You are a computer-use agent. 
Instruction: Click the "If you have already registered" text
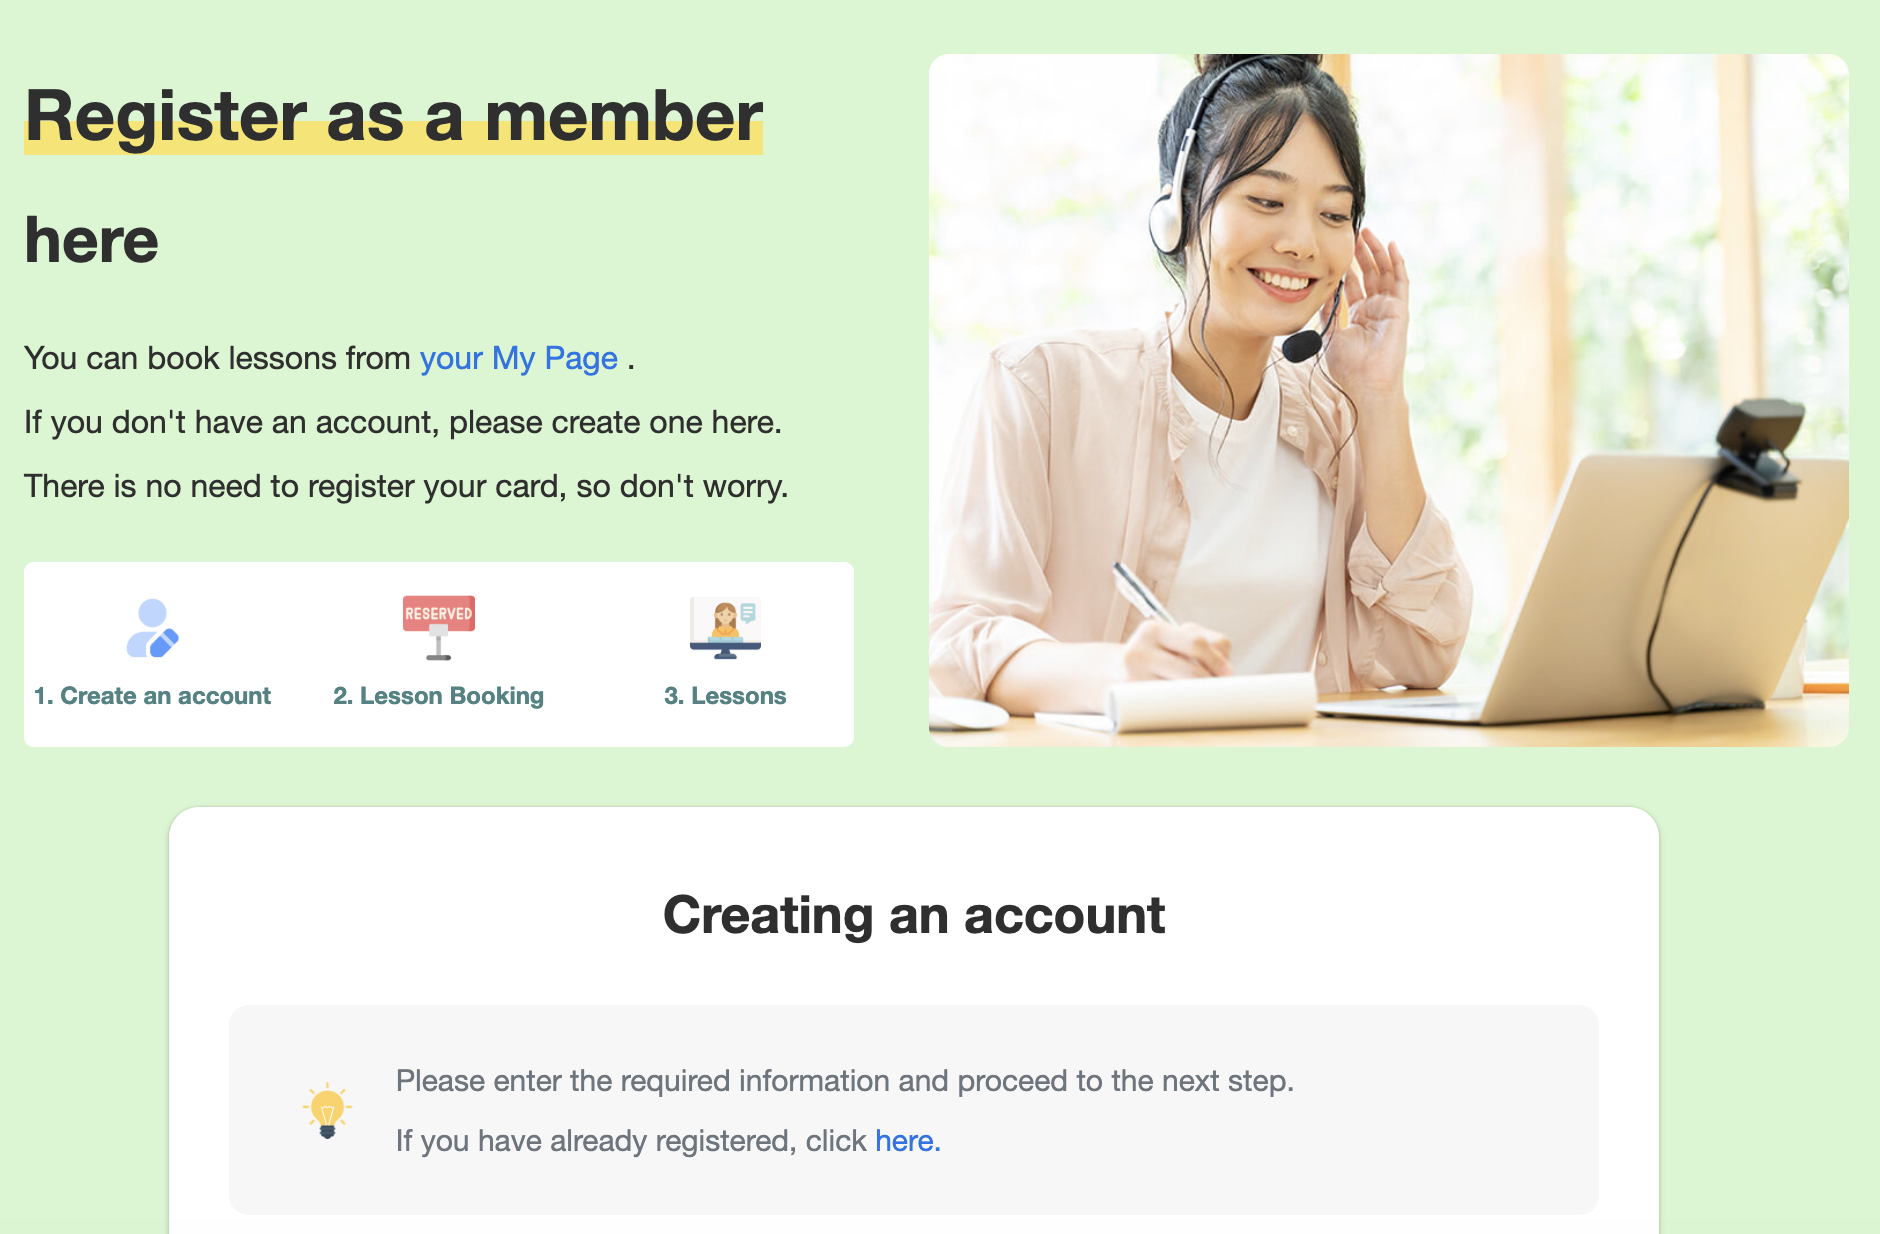[x=631, y=1140]
